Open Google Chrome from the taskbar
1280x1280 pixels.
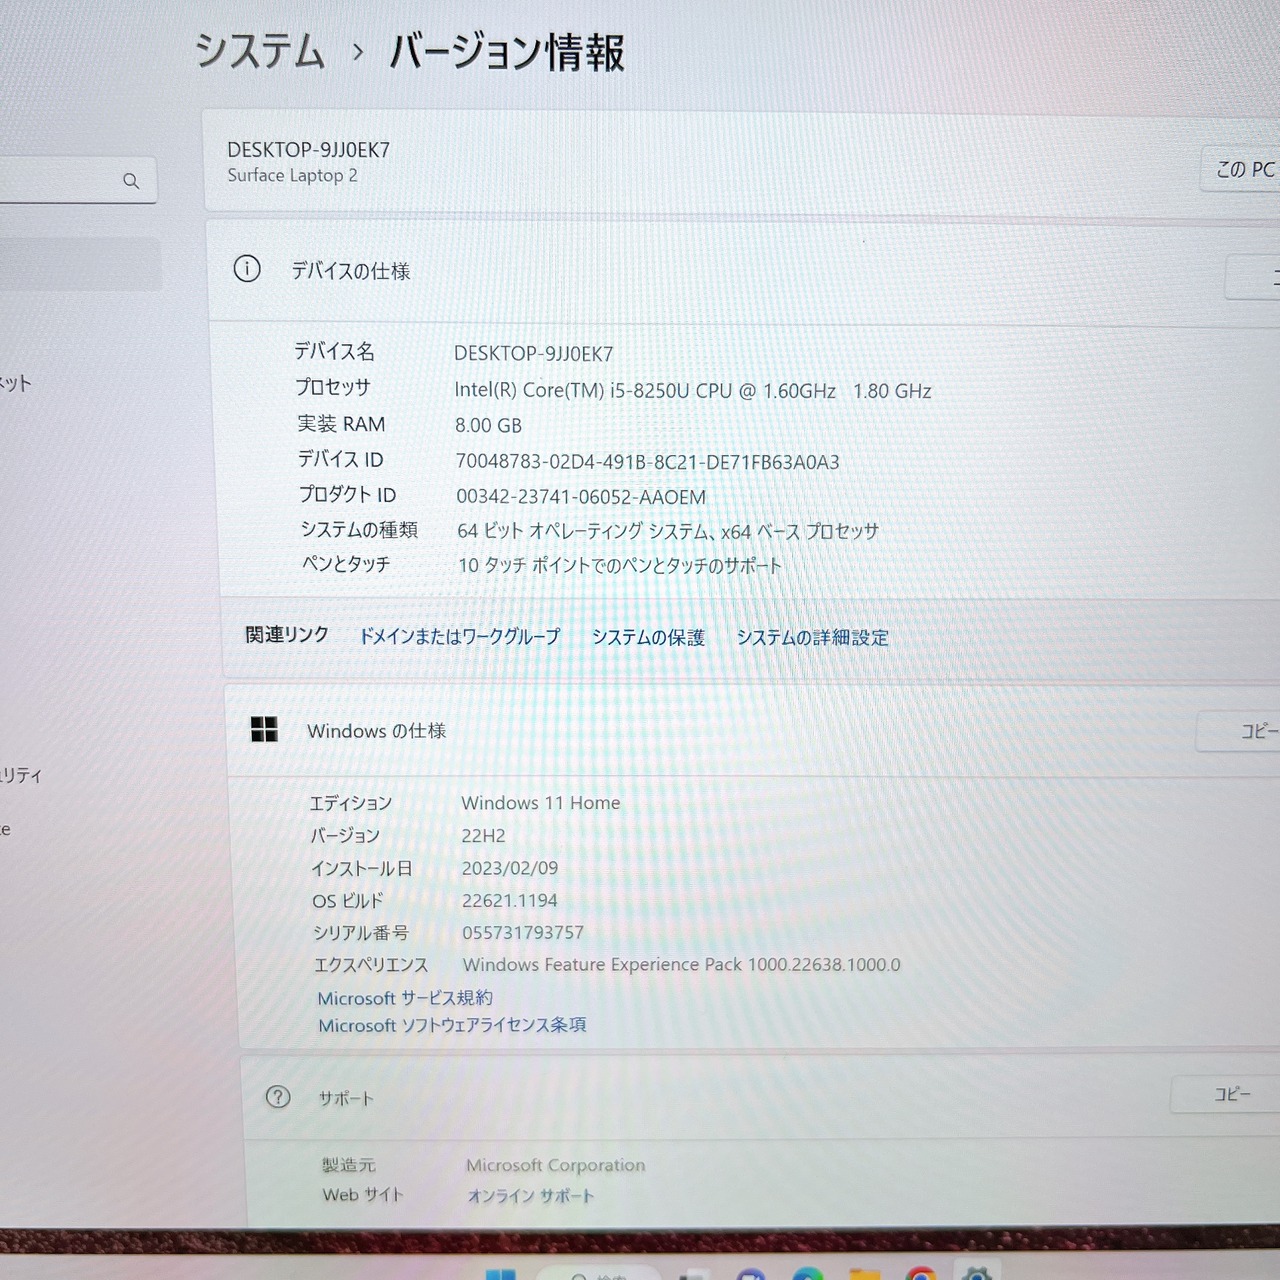[921, 1273]
